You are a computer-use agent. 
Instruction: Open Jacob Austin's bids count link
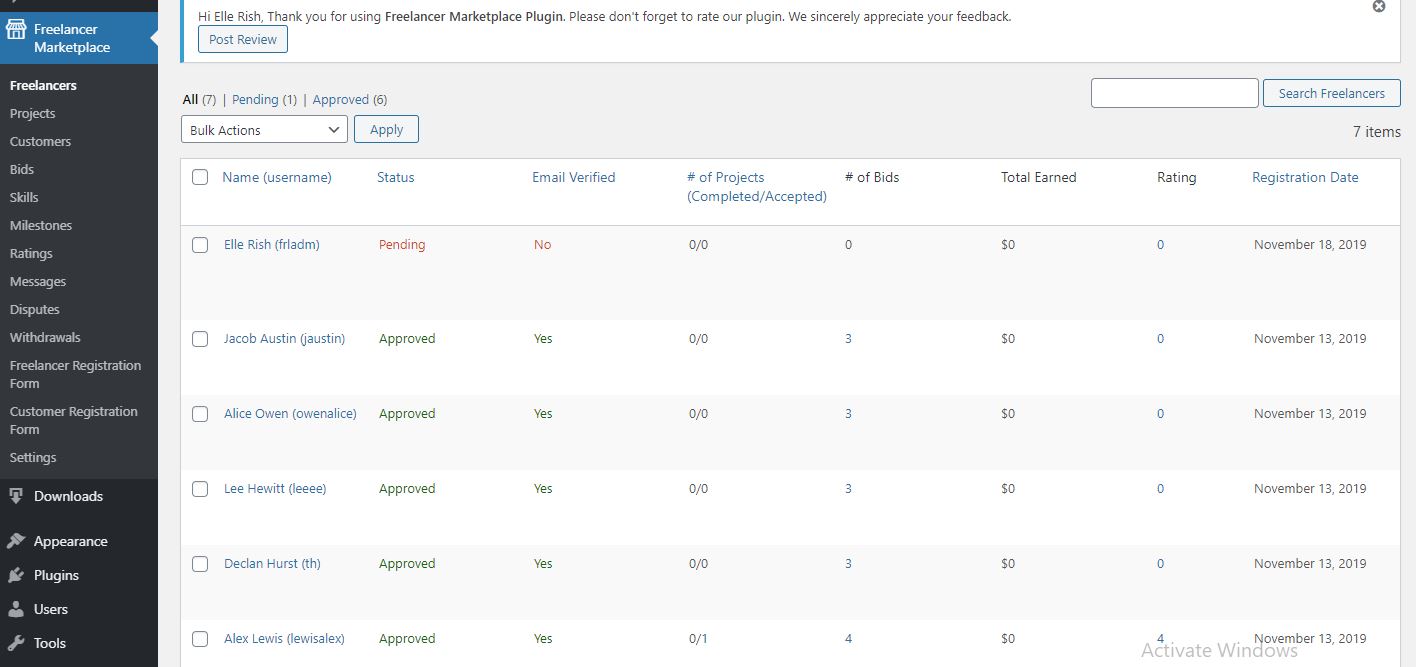[x=848, y=338]
